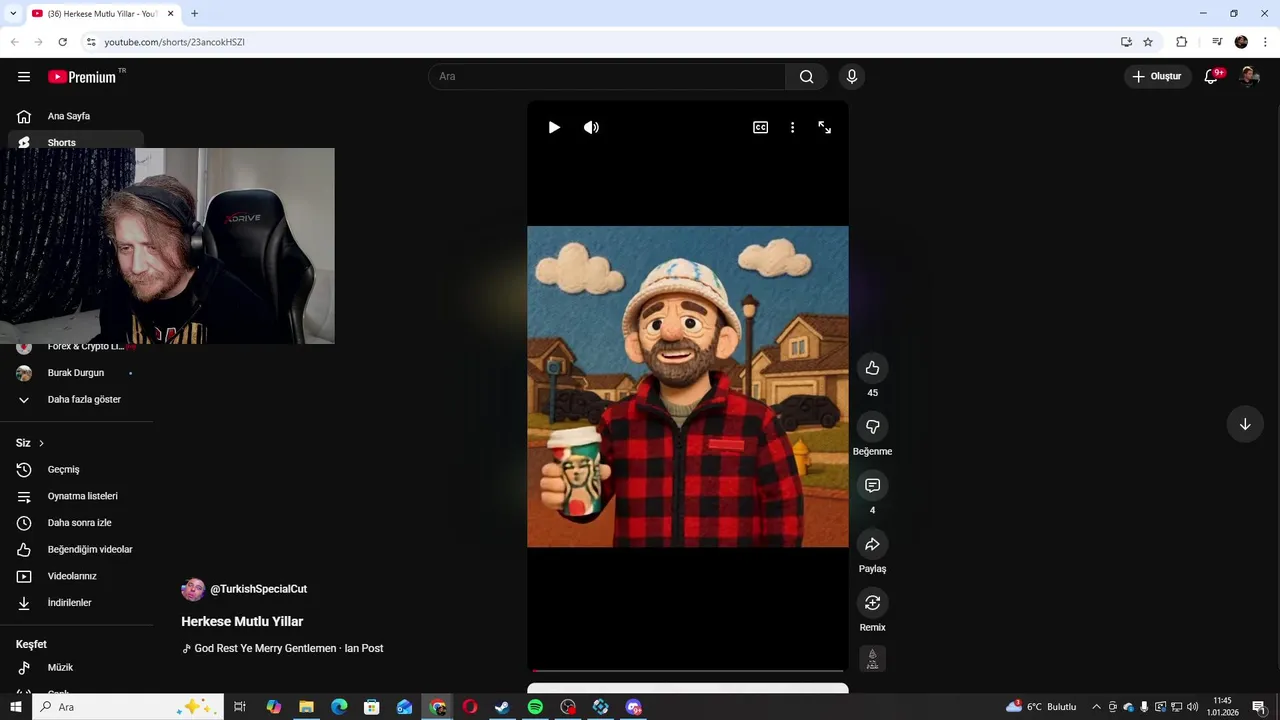Close the Herkese Mutlu Yıllar tab
The width and height of the screenshot is (1280, 720).
point(170,14)
